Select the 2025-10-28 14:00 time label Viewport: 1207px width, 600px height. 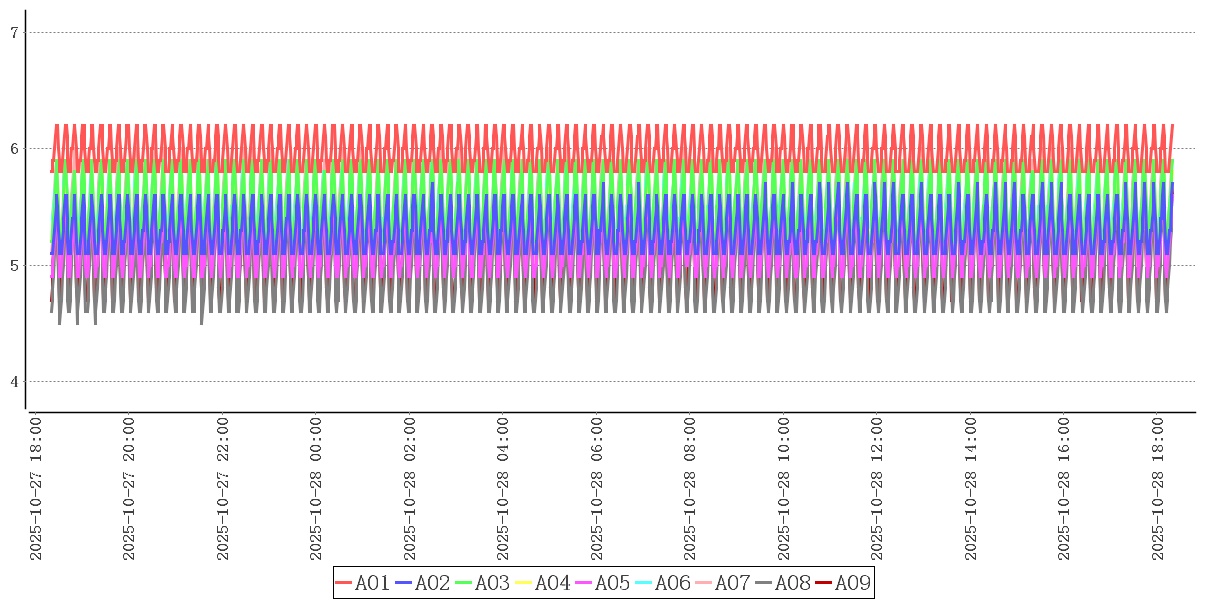(970, 489)
